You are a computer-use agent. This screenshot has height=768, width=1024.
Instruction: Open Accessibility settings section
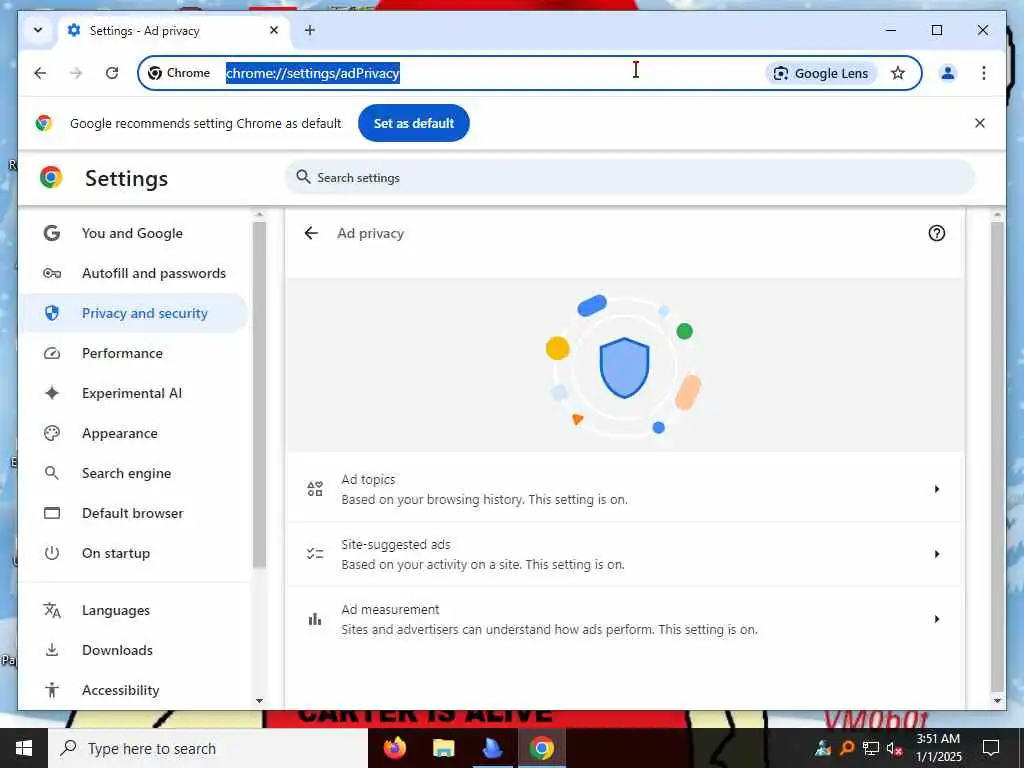[x=134, y=690]
